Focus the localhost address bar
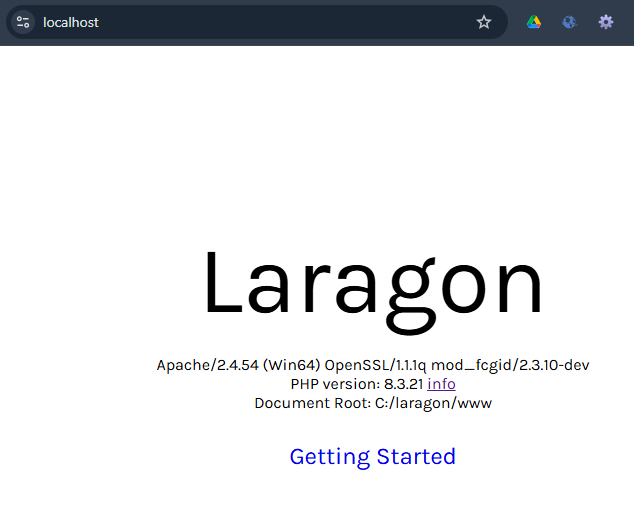Viewport: 634px width, 523px height. (257, 22)
